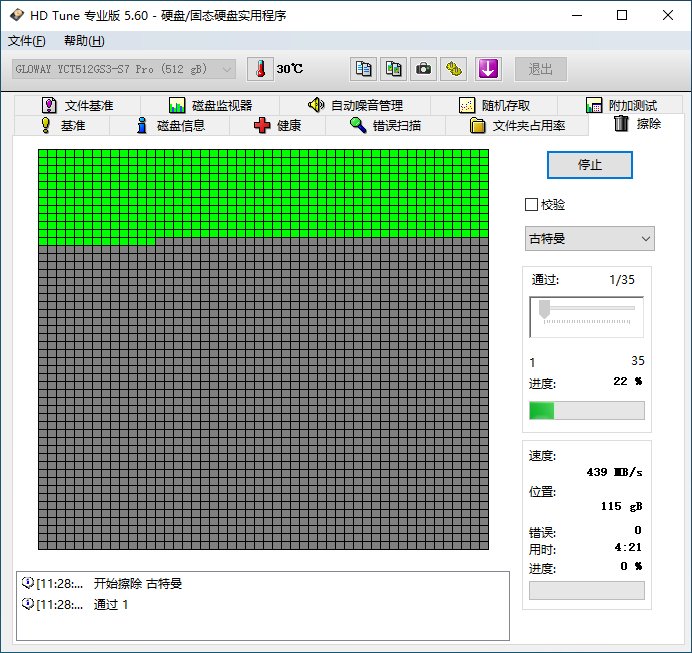Image resolution: width=692 pixels, height=653 pixels.
Task: Select the 擦除 tab
Action: [637, 124]
